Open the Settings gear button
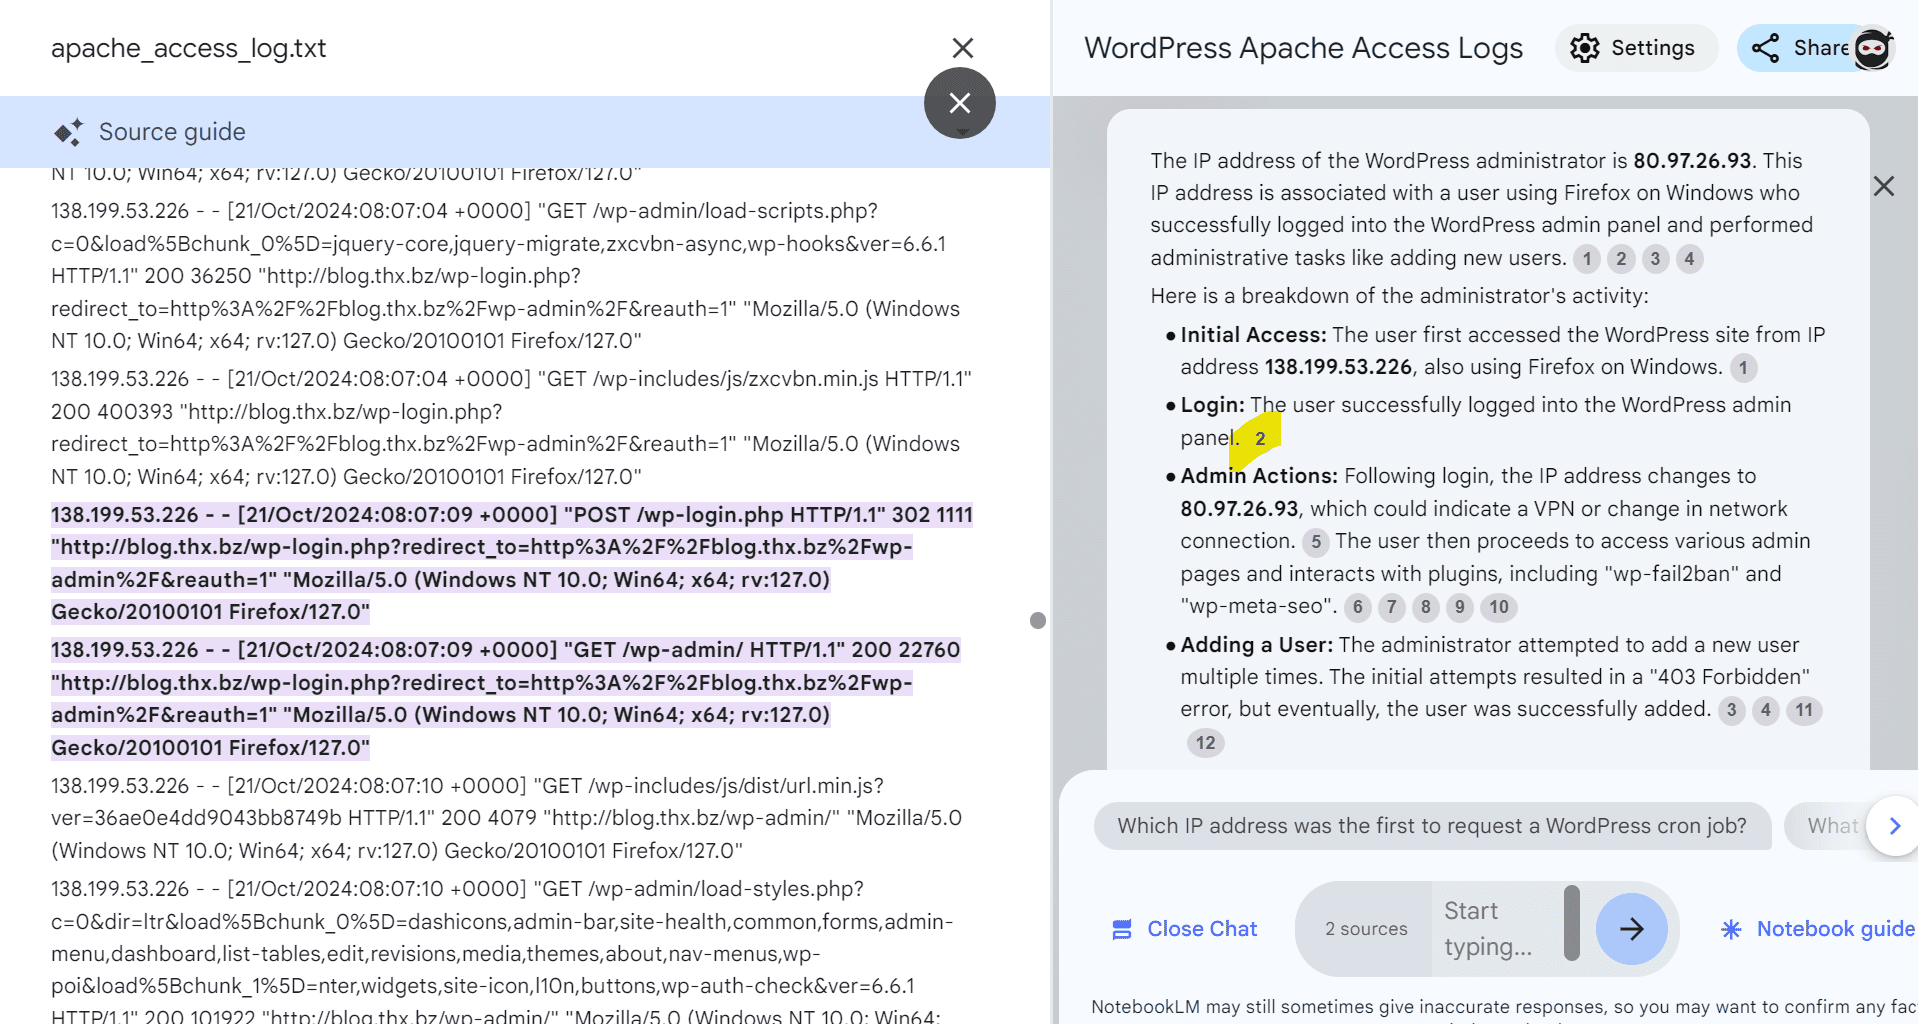This screenshot has height=1024, width=1918. click(x=1636, y=48)
